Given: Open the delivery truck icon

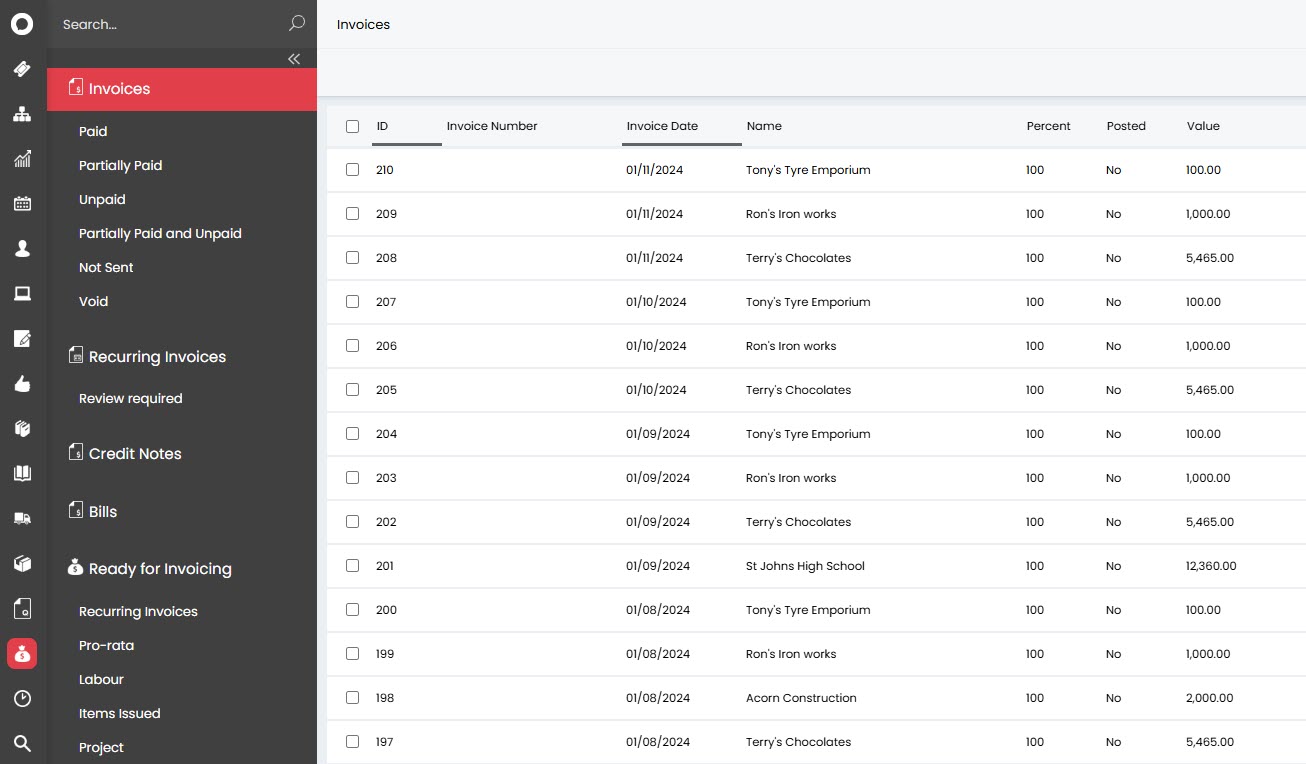Looking at the screenshot, I should point(22,518).
